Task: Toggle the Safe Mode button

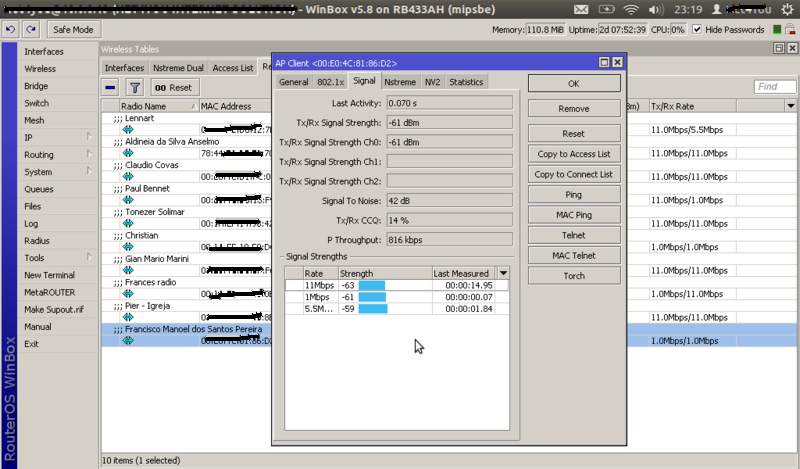Action: [73, 30]
